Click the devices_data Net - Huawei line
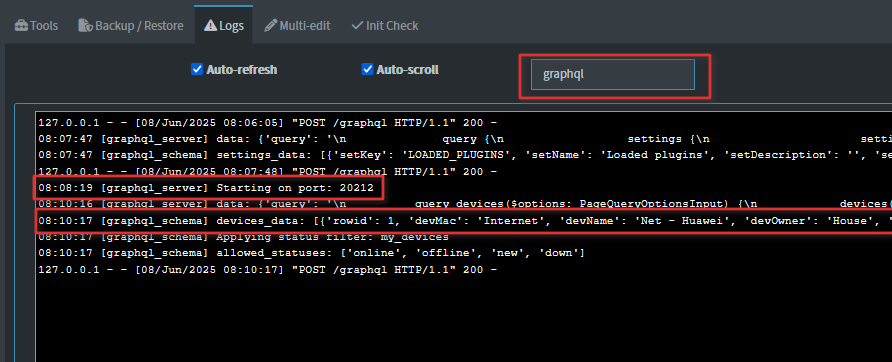892x362 pixels. pos(464,220)
